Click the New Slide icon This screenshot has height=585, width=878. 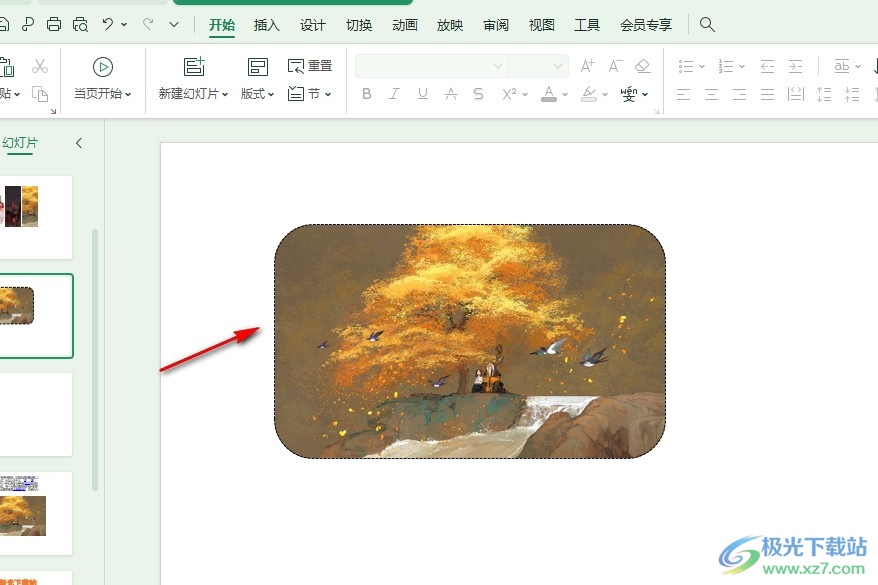[x=194, y=67]
